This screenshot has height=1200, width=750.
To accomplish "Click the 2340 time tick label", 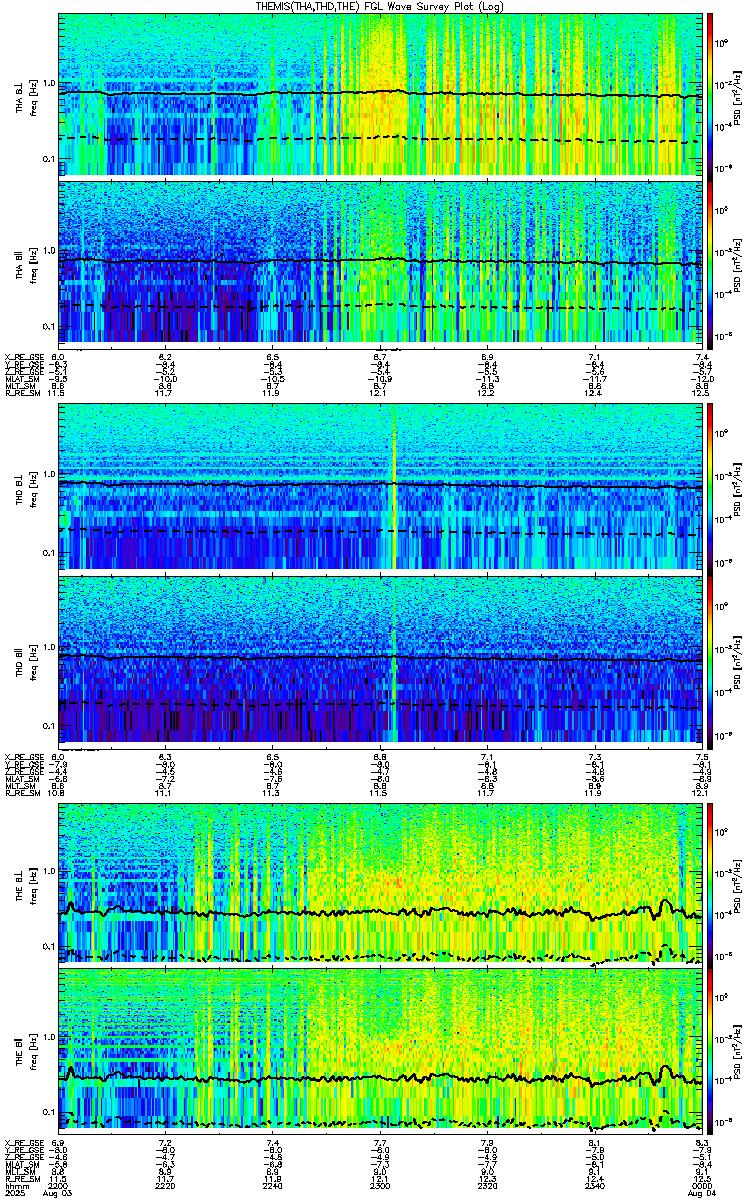I will [x=595, y=1184].
